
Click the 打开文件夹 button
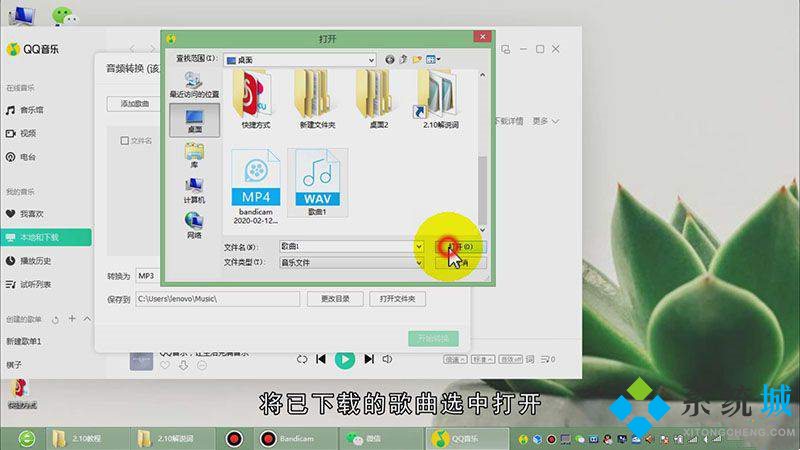397,299
